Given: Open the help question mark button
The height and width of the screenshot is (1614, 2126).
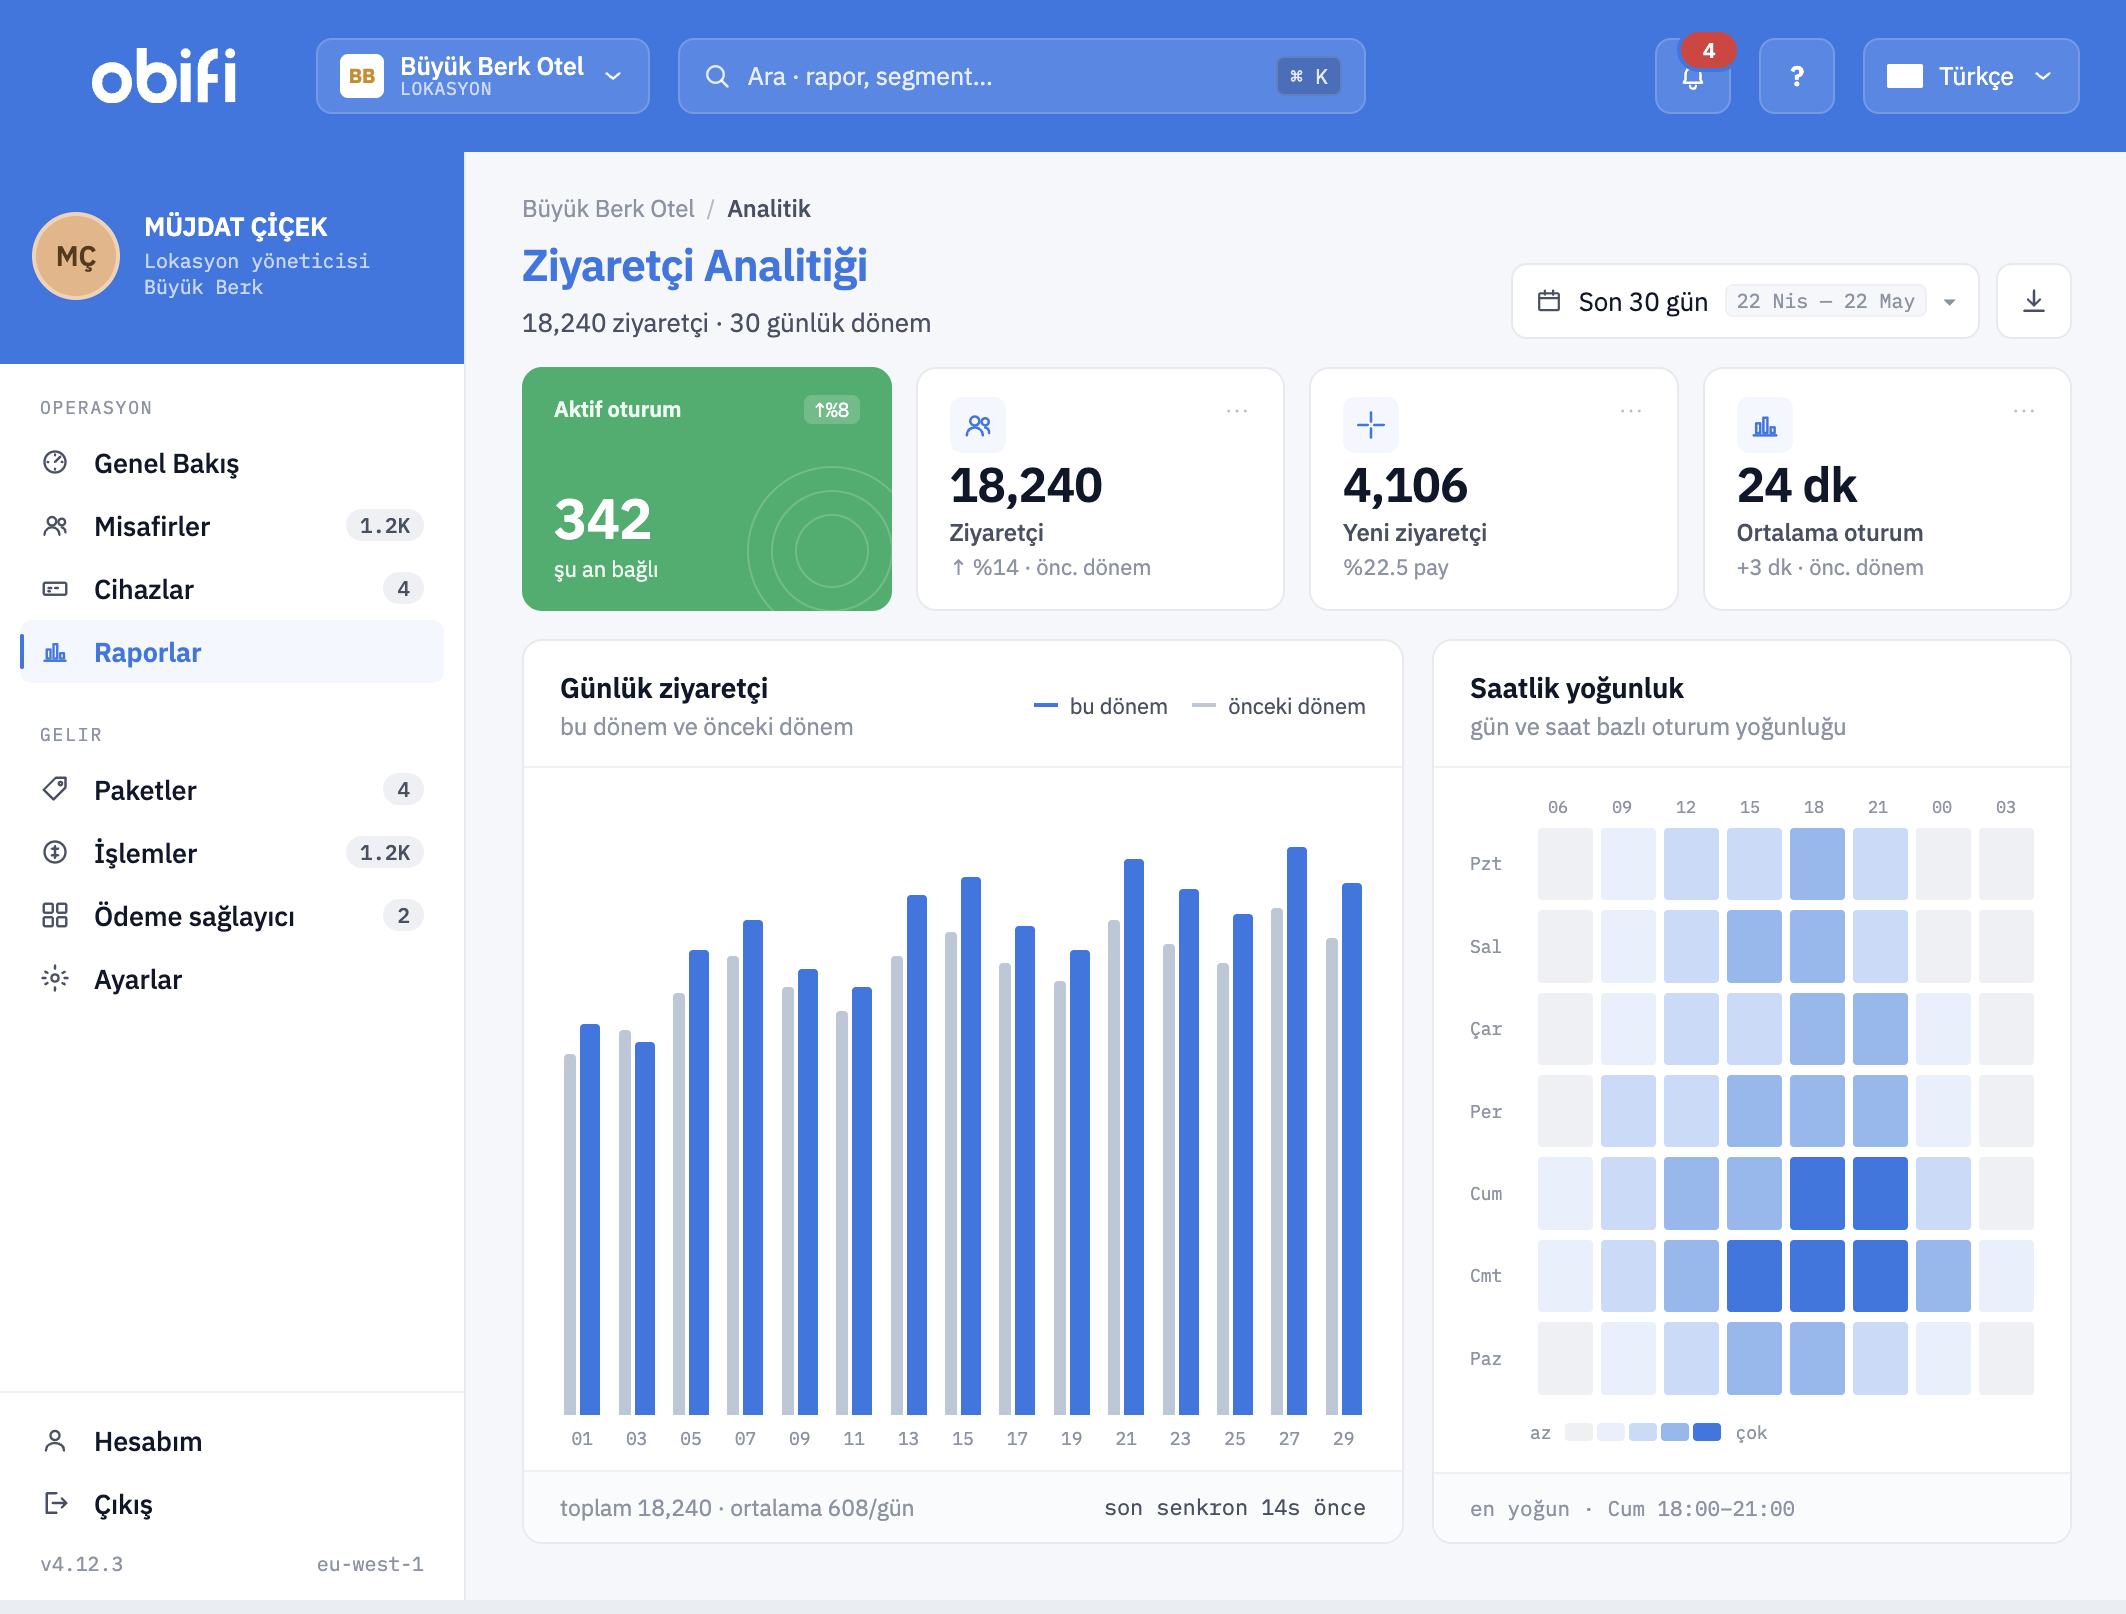Looking at the screenshot, I should click(1796, 76).
